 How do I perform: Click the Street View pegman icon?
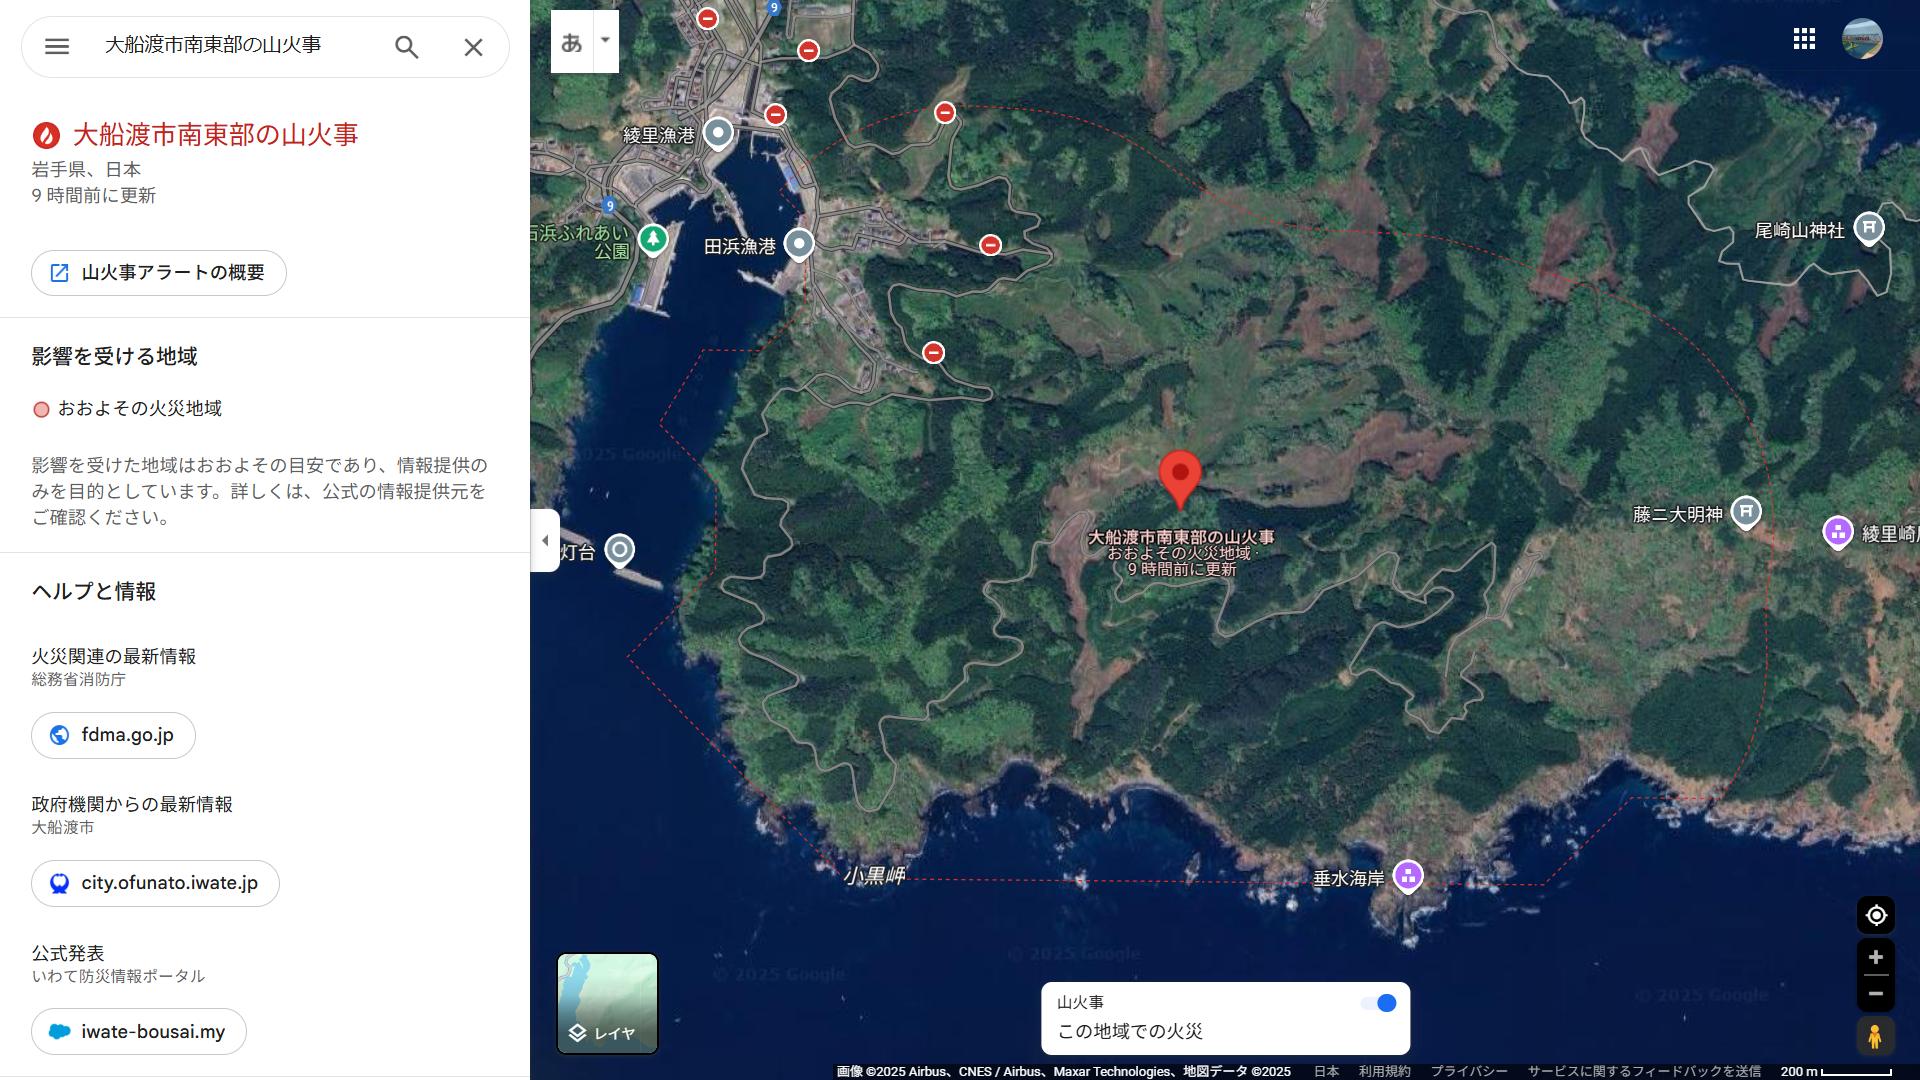[1875, 1036]
